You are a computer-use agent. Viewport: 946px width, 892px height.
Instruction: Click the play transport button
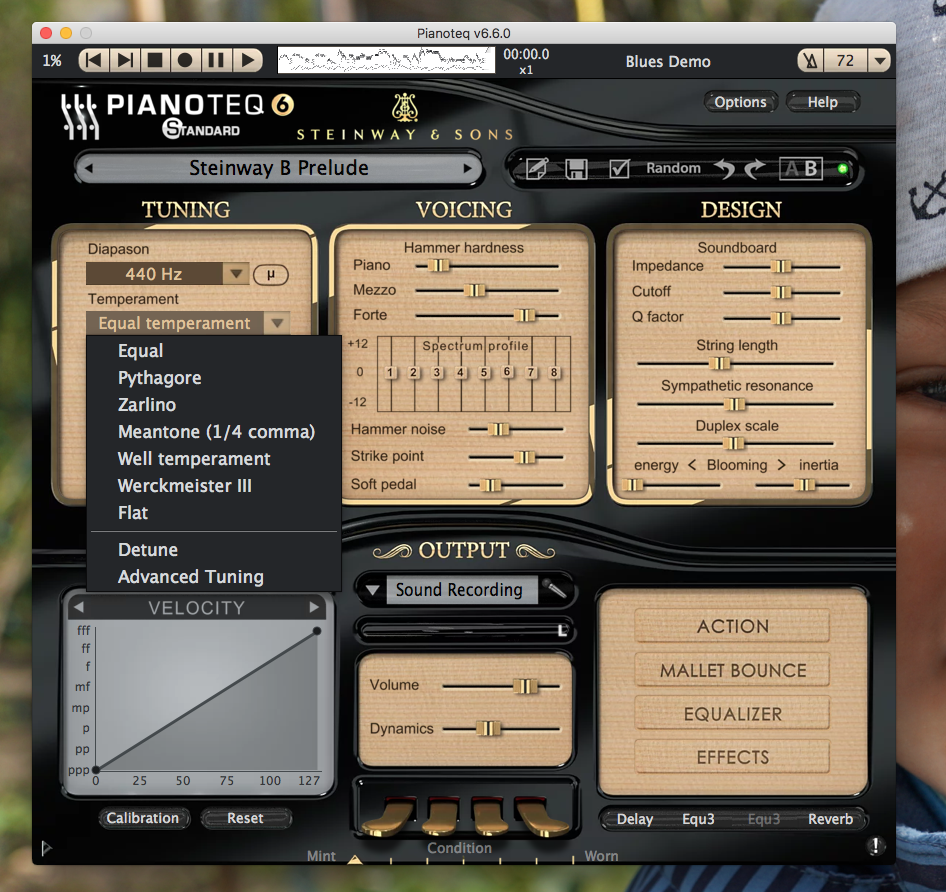pos(247,60)
